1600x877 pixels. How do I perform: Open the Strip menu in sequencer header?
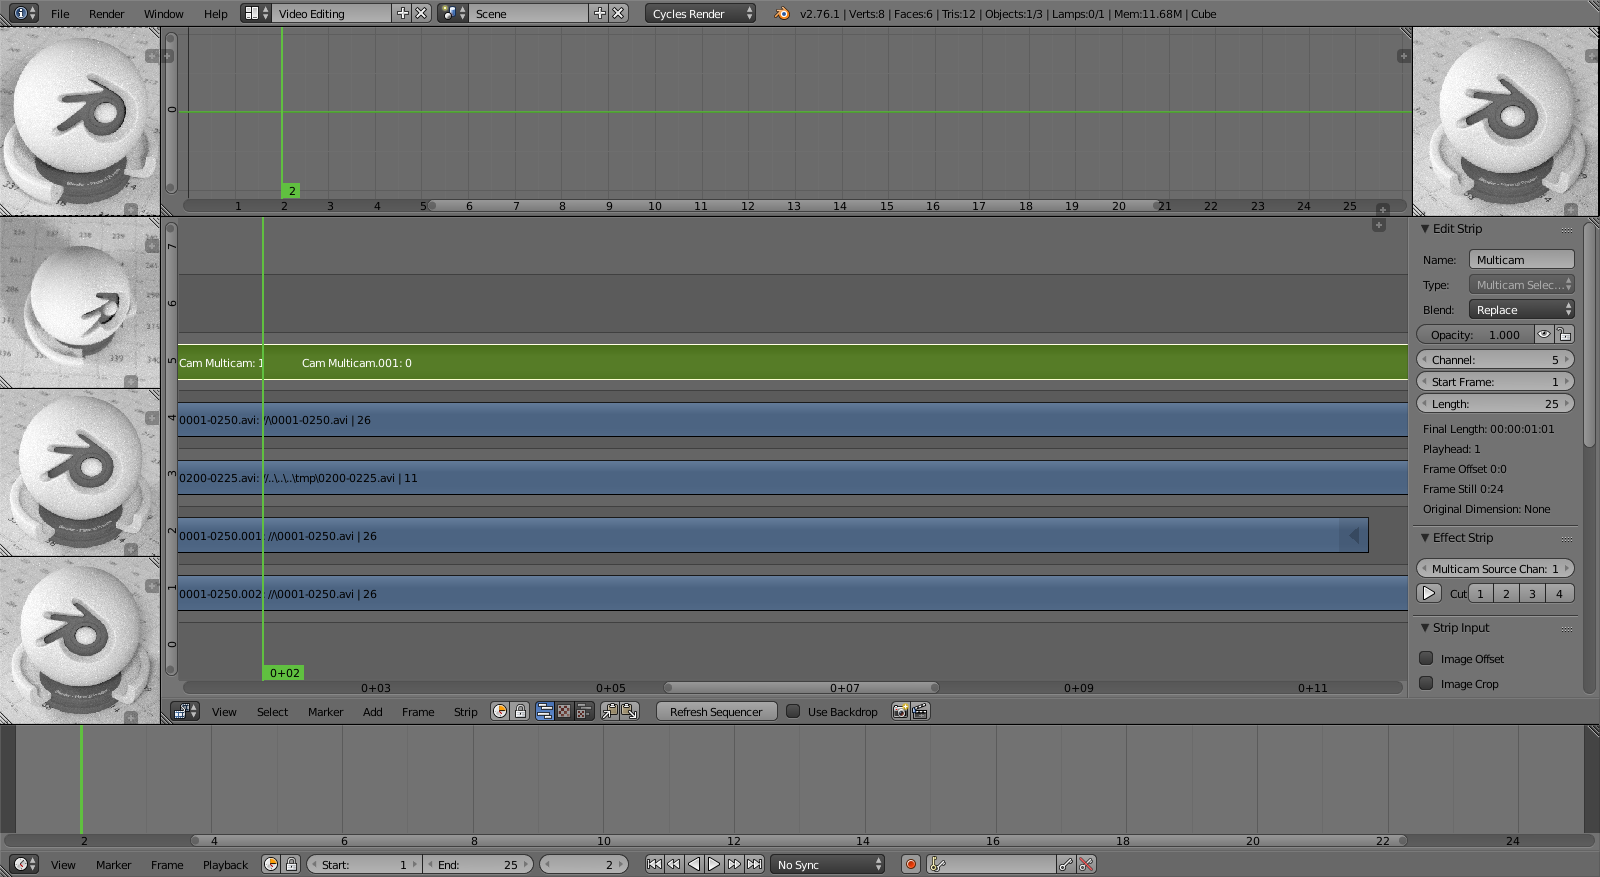click(465, 712)
